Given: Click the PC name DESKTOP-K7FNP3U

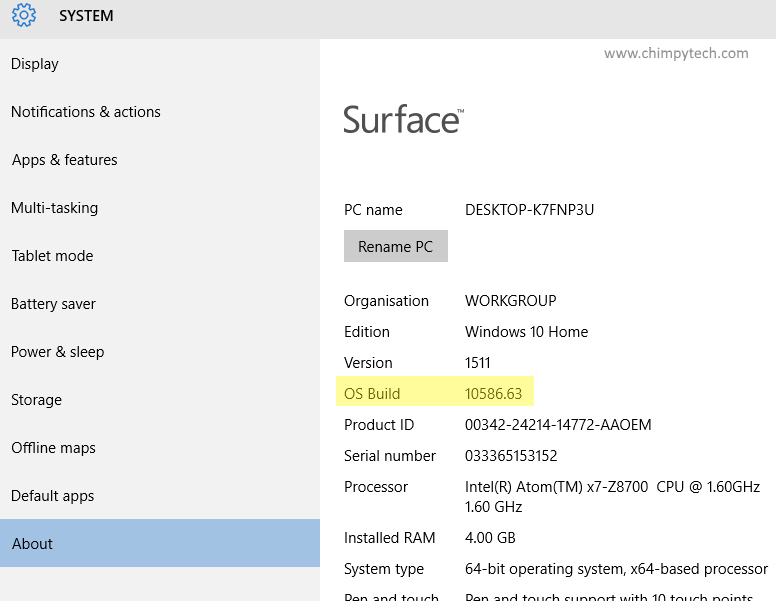Looking at the screenshot, I should [529, 210].
